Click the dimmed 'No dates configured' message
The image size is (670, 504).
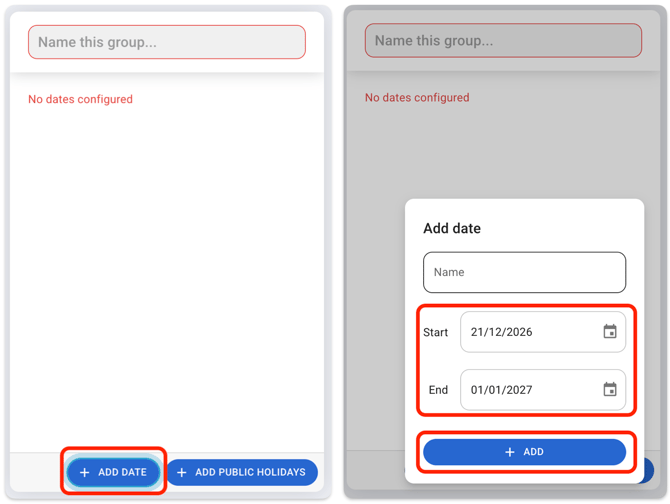(417, 98)
